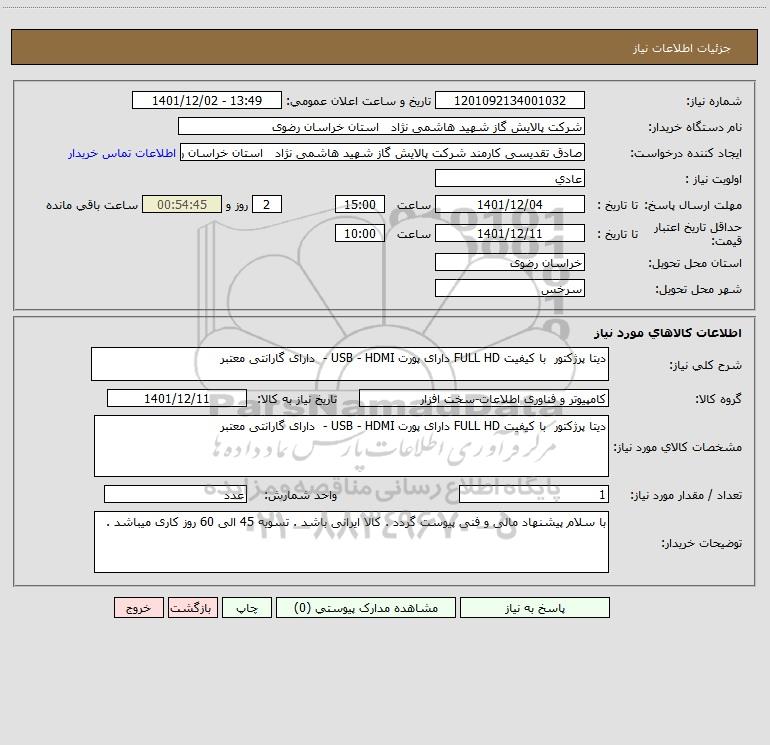
Task: Open مشاهده مدارک پیوستی (0) attachments
Action: [x=366, y=607]
